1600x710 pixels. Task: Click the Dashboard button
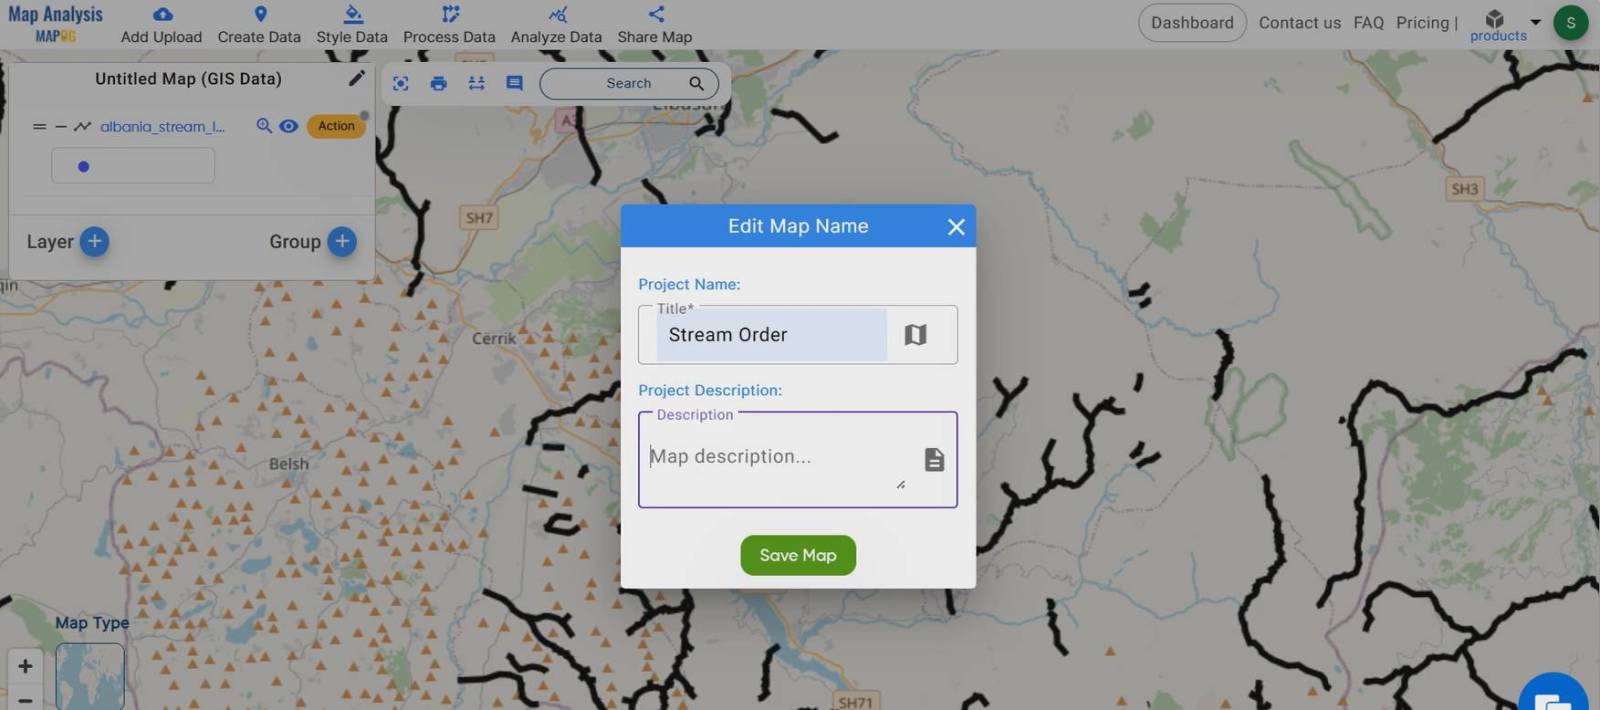pyautogui.click(x=1192, y=22)
